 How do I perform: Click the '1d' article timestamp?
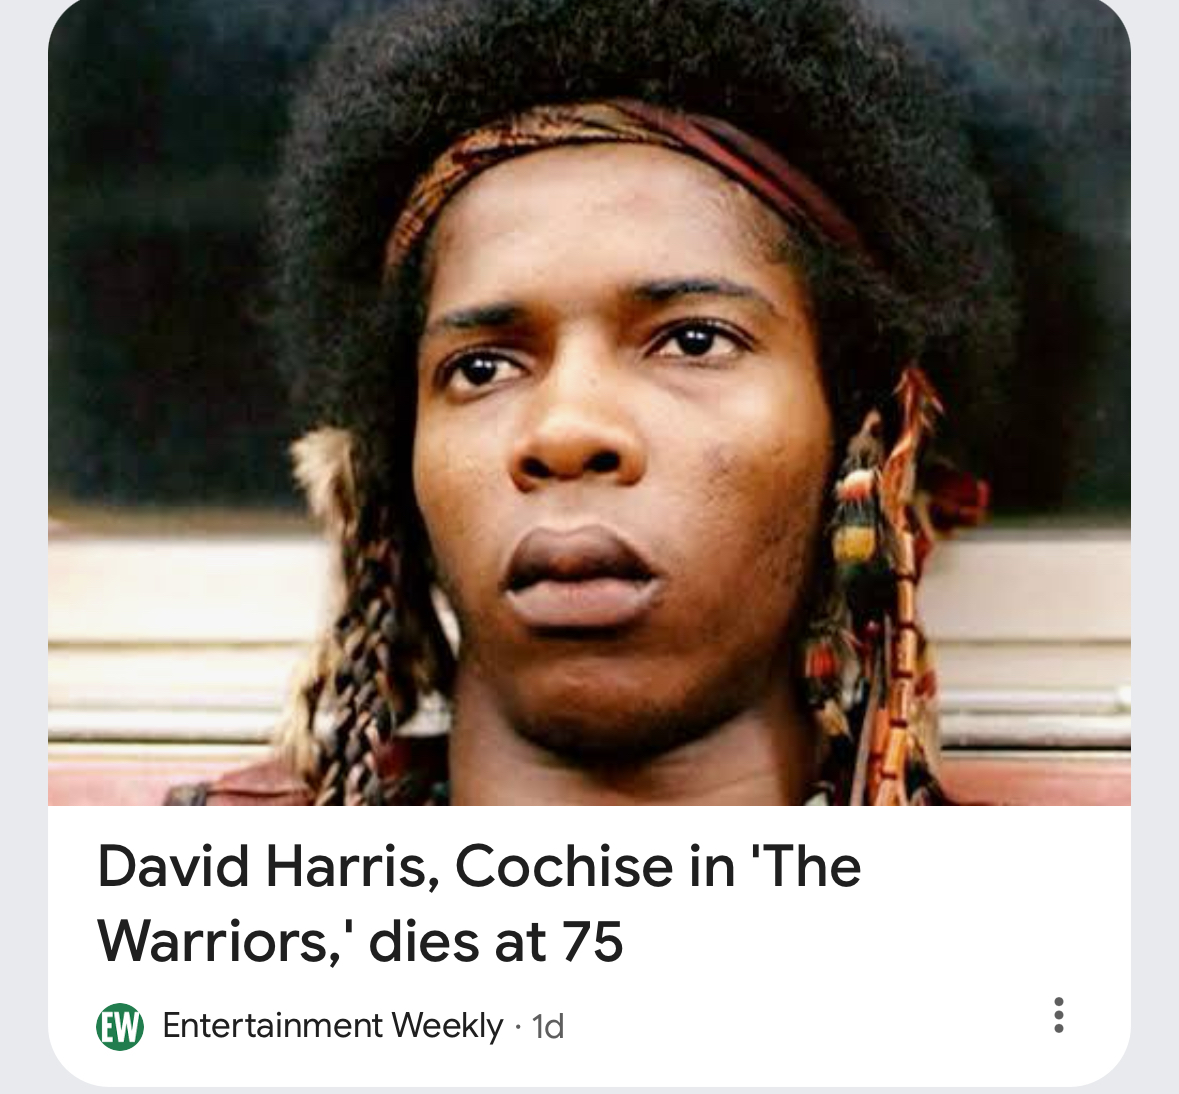point(547,1026)
